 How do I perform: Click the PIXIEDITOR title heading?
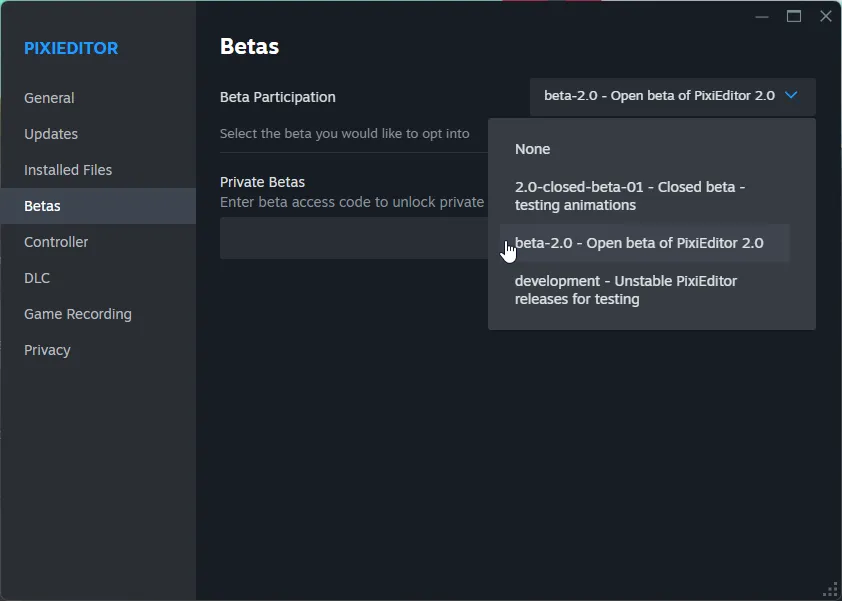[x=71, y=48]
